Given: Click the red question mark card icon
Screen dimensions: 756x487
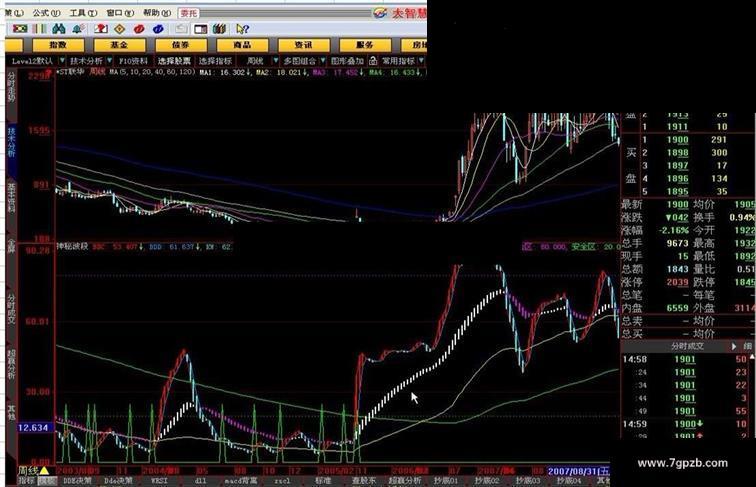Looking at the screenshot, I should (101, 29).
